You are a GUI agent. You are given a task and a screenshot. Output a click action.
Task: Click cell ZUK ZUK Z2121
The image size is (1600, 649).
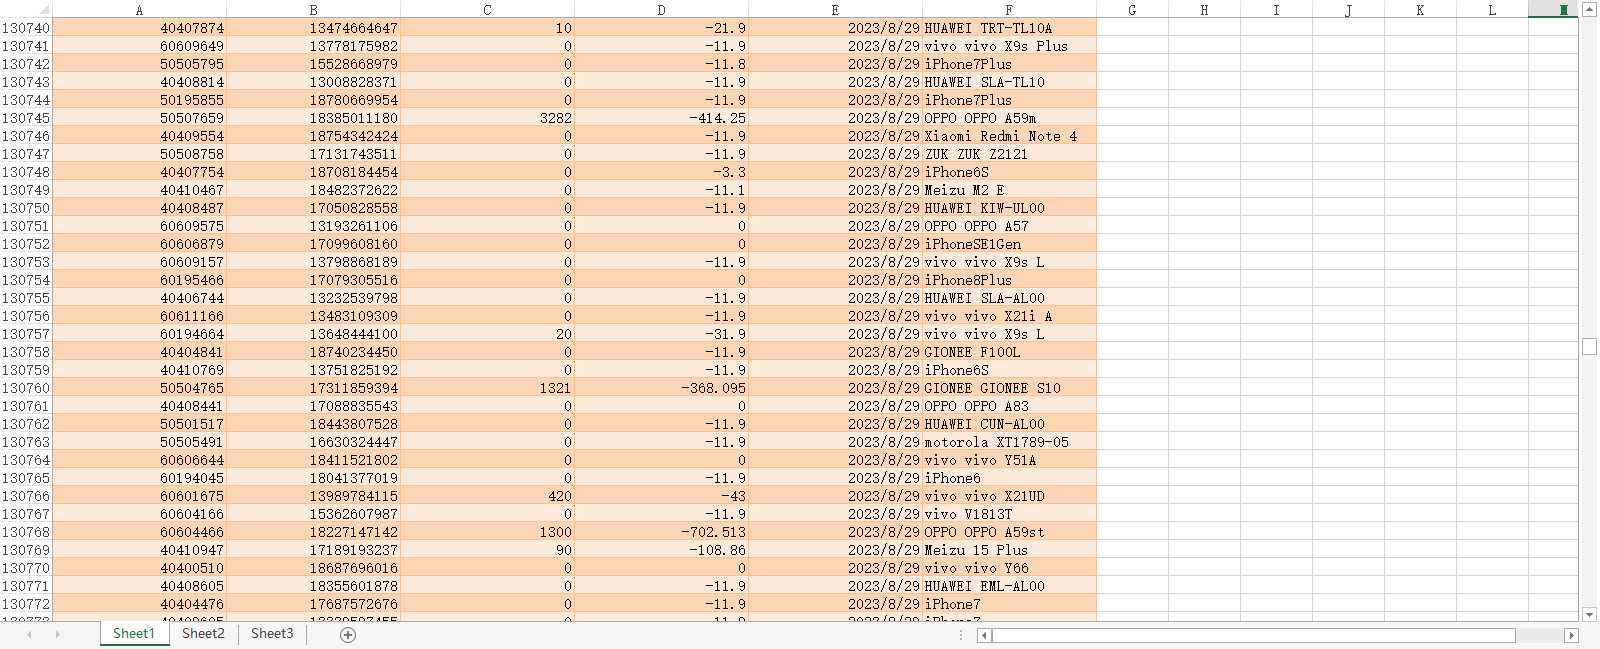(1009, 154)
